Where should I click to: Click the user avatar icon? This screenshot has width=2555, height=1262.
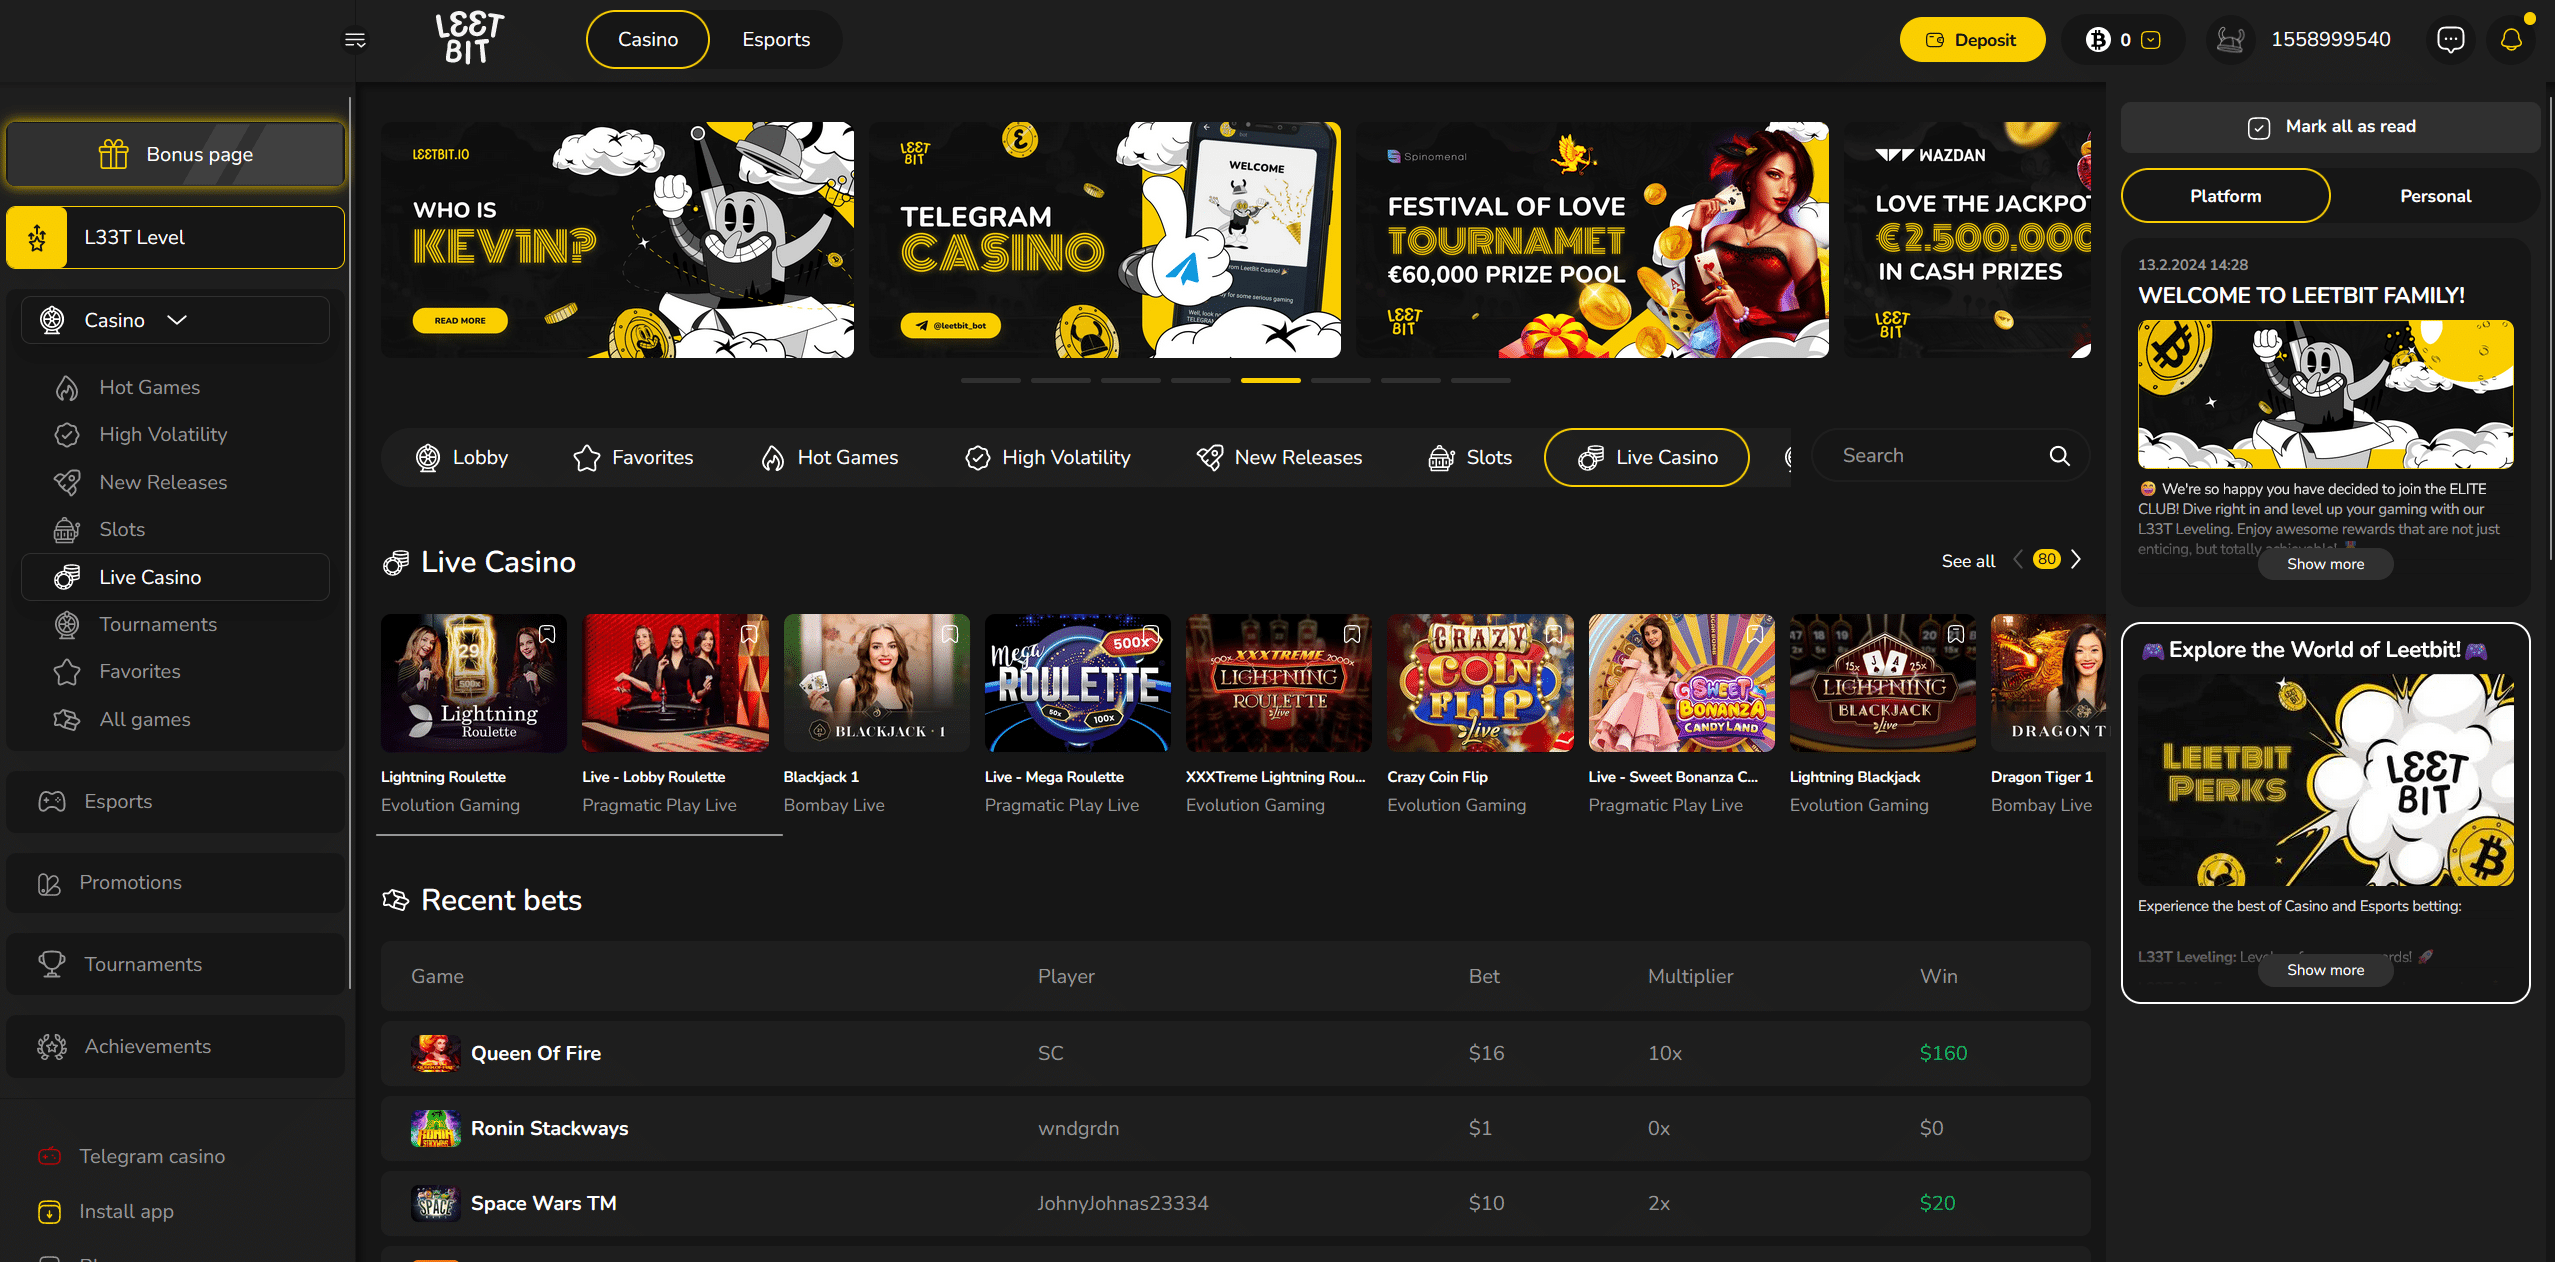[2231, 40]
